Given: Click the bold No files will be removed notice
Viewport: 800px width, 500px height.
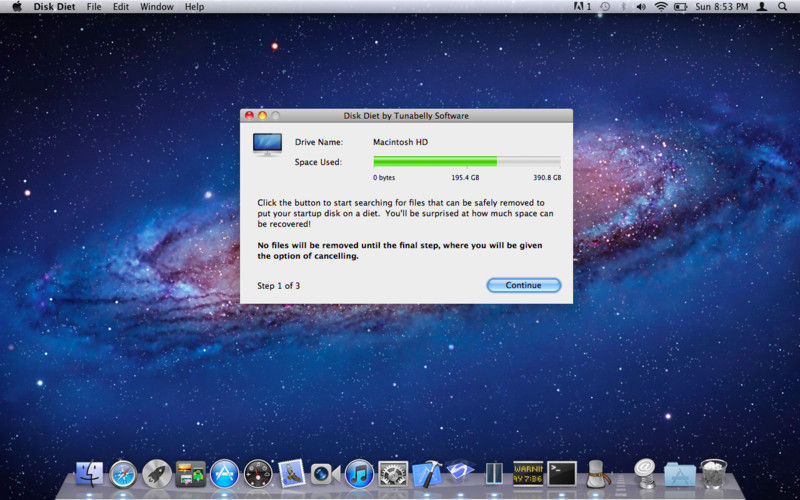Looking at the screenshot, I should click(399, 251).
